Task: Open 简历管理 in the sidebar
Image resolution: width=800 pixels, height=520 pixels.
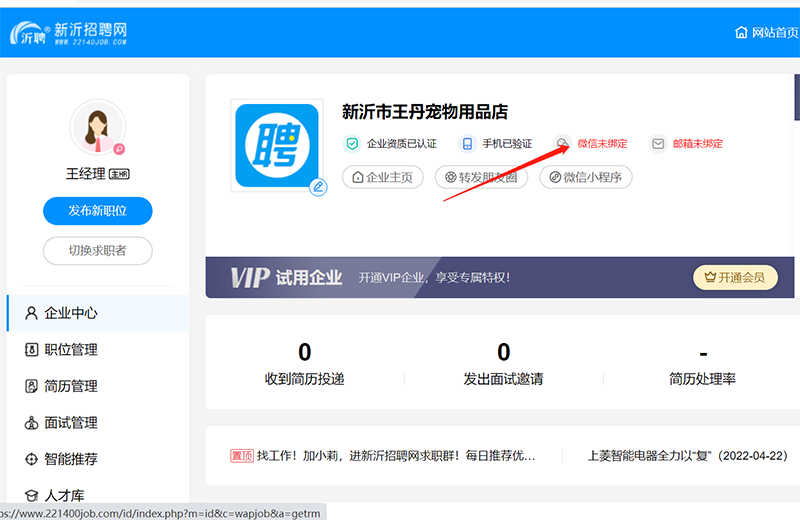Action: click(70, 386)
